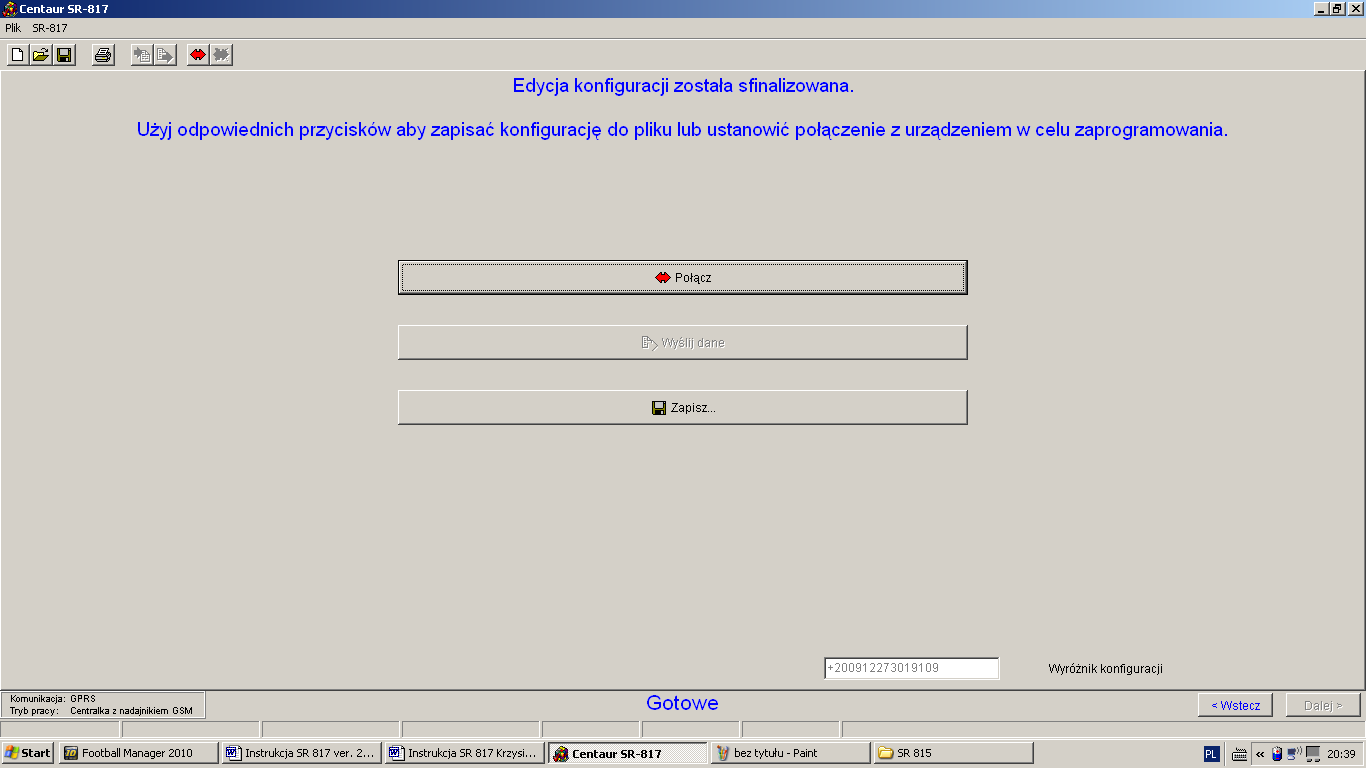The width and height of the screenshot is (1366, 768).
Task: Click the large Połącz button
Action: [x=683, y=277]
